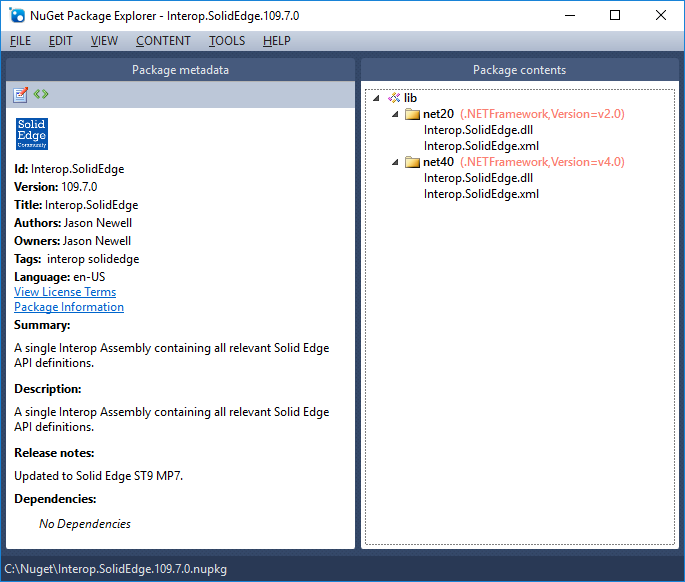Image resolution: width=685 pixels, height=582 pixels.
Task: Click the net40 folder icon
Action: click(412, 162)
